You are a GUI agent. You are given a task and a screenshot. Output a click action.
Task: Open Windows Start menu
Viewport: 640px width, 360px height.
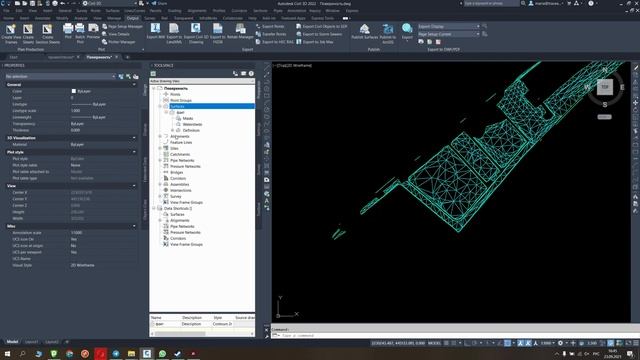7,353
